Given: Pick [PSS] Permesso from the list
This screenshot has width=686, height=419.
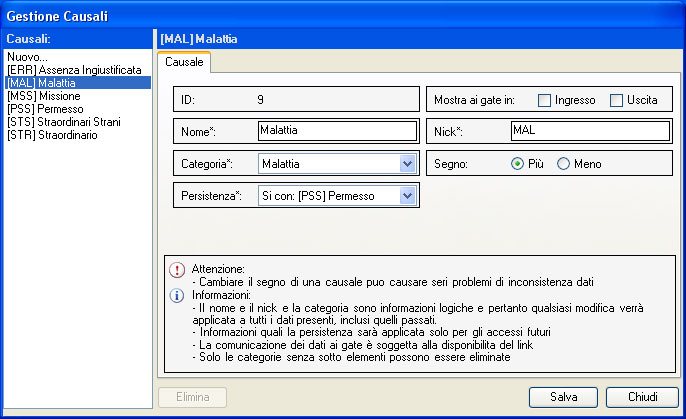Looking at the screenshot, I should [x=44, y=109].
